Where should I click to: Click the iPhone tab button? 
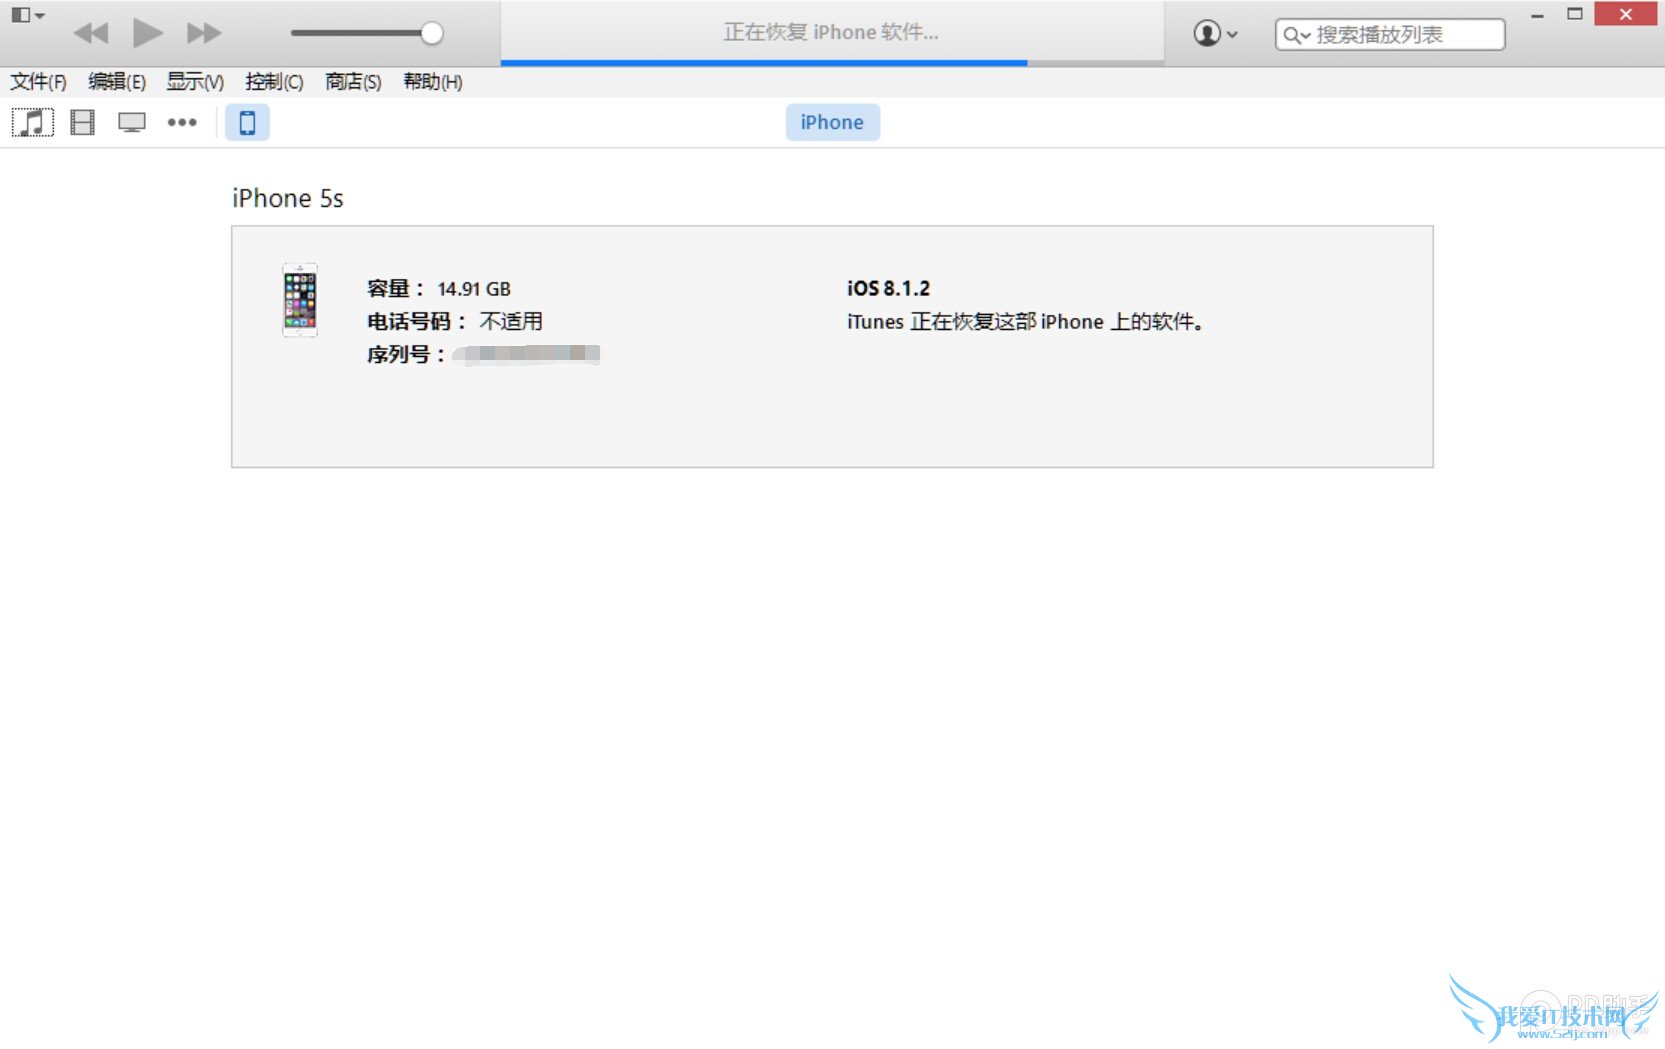tap(832, 122)
